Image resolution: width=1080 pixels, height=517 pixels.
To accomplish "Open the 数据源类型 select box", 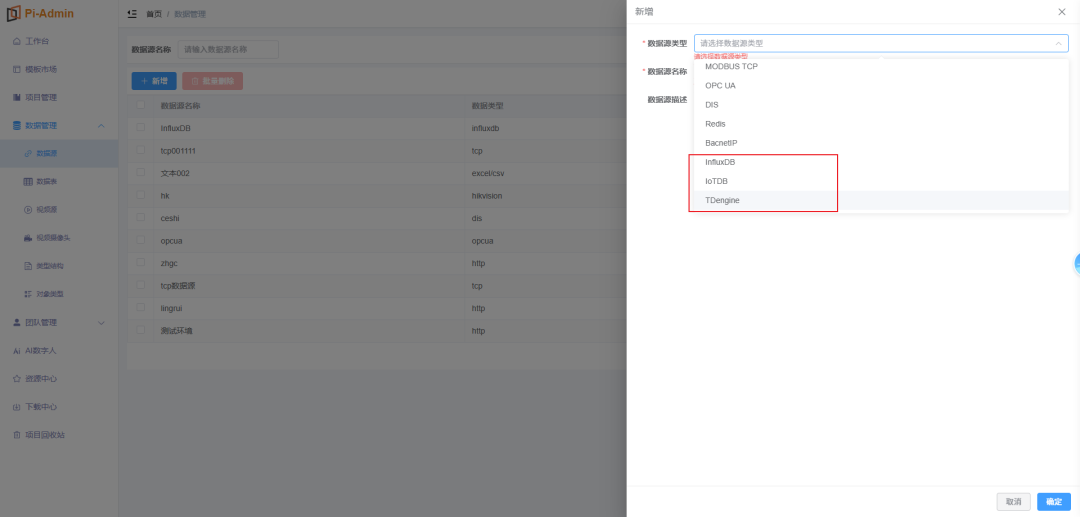I will 881,43.
